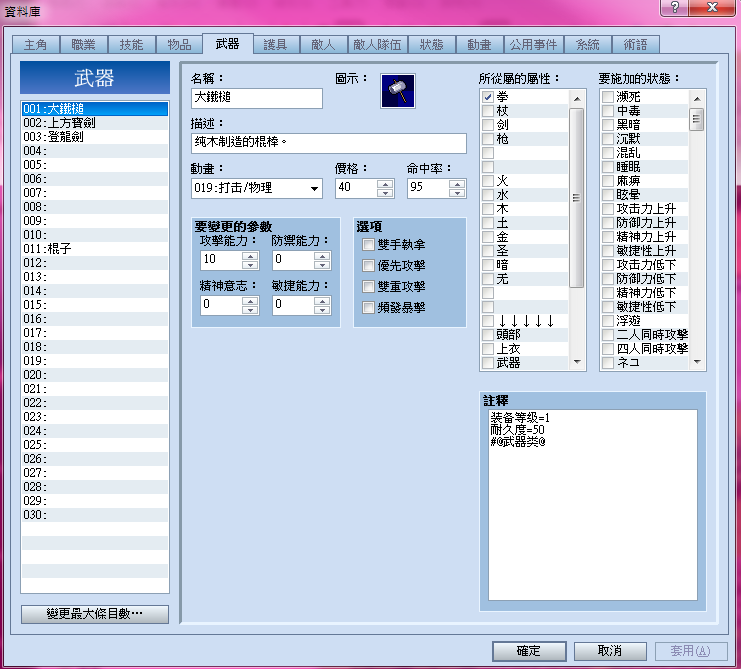Switch to the 敵人隊伍 tab
Screen dimensions: 741x669
[378, 44]
